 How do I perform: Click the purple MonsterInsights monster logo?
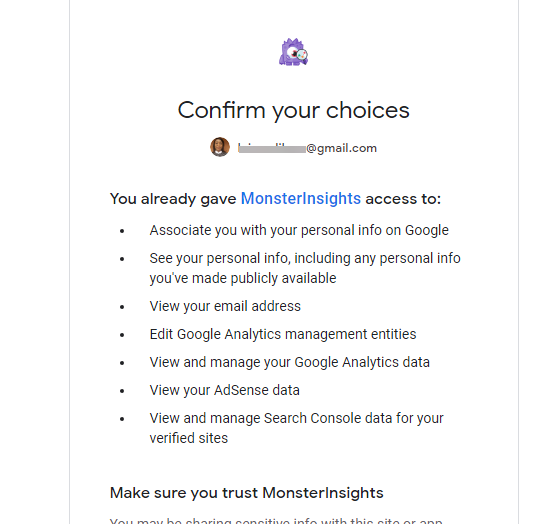[x=293, y=52]
